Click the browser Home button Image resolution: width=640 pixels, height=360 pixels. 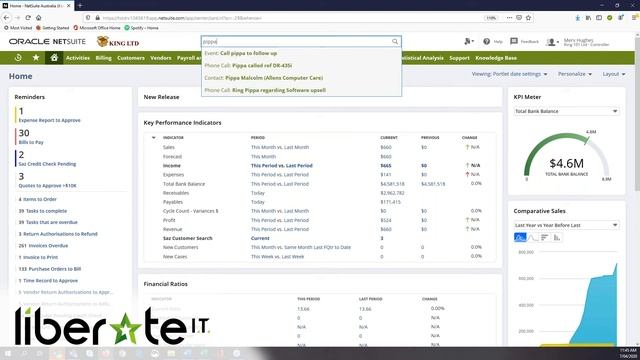(x=38, y=18)
